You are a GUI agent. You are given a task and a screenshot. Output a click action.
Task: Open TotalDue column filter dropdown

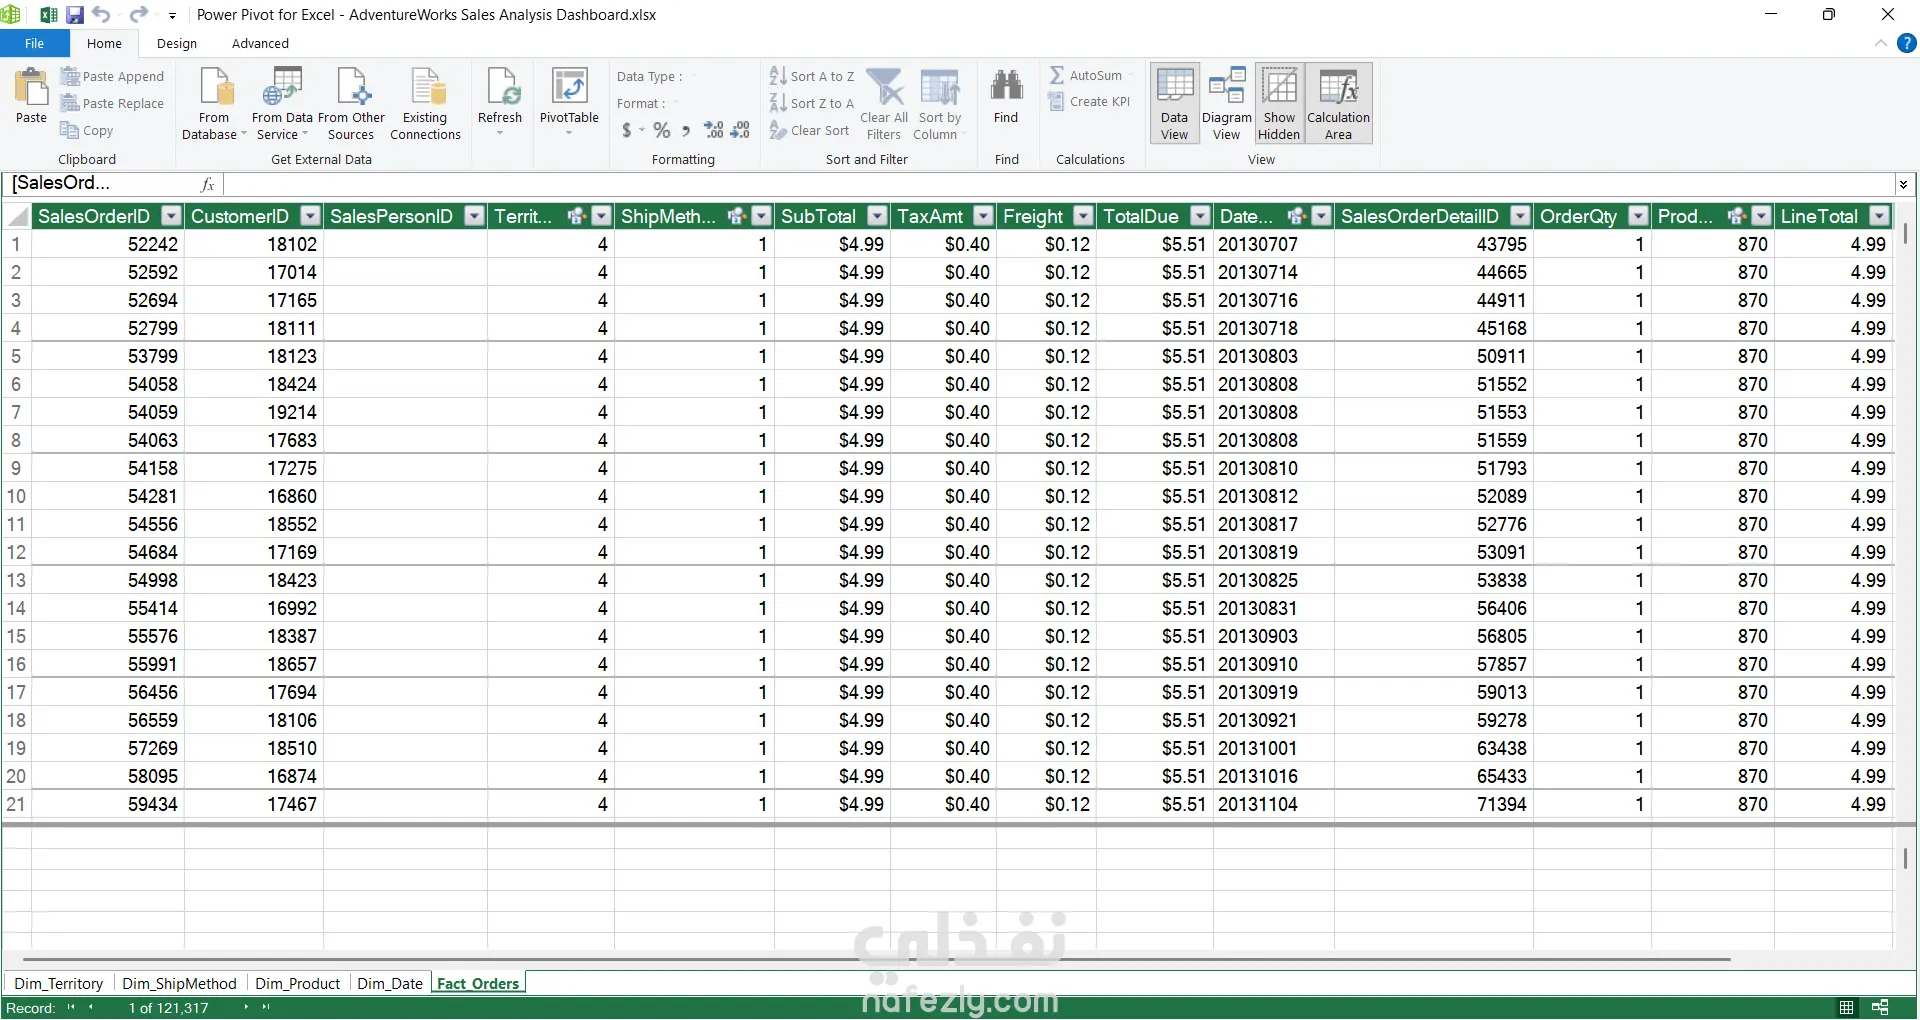(1200, 216)
